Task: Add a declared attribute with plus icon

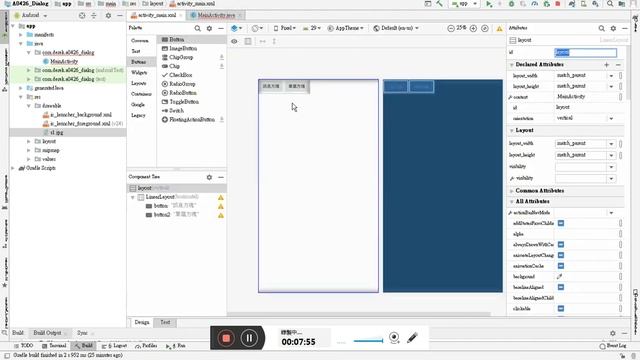Action: (x=607, y=65)
